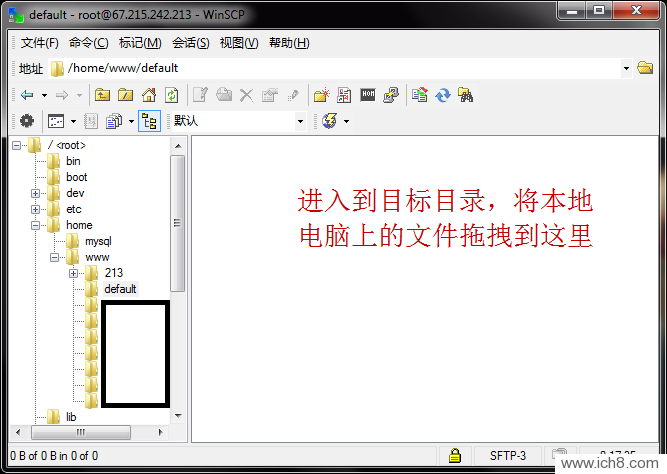Click the padlock encryption status icon
Screen dimensions: 667x474
pos(455,455)
